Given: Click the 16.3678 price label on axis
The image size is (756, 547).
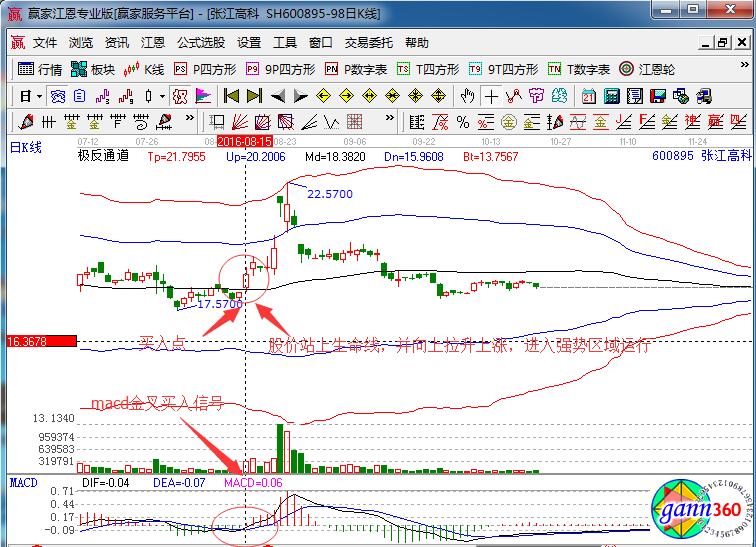Looking at the screenshot, I should (x=40, y=341).
